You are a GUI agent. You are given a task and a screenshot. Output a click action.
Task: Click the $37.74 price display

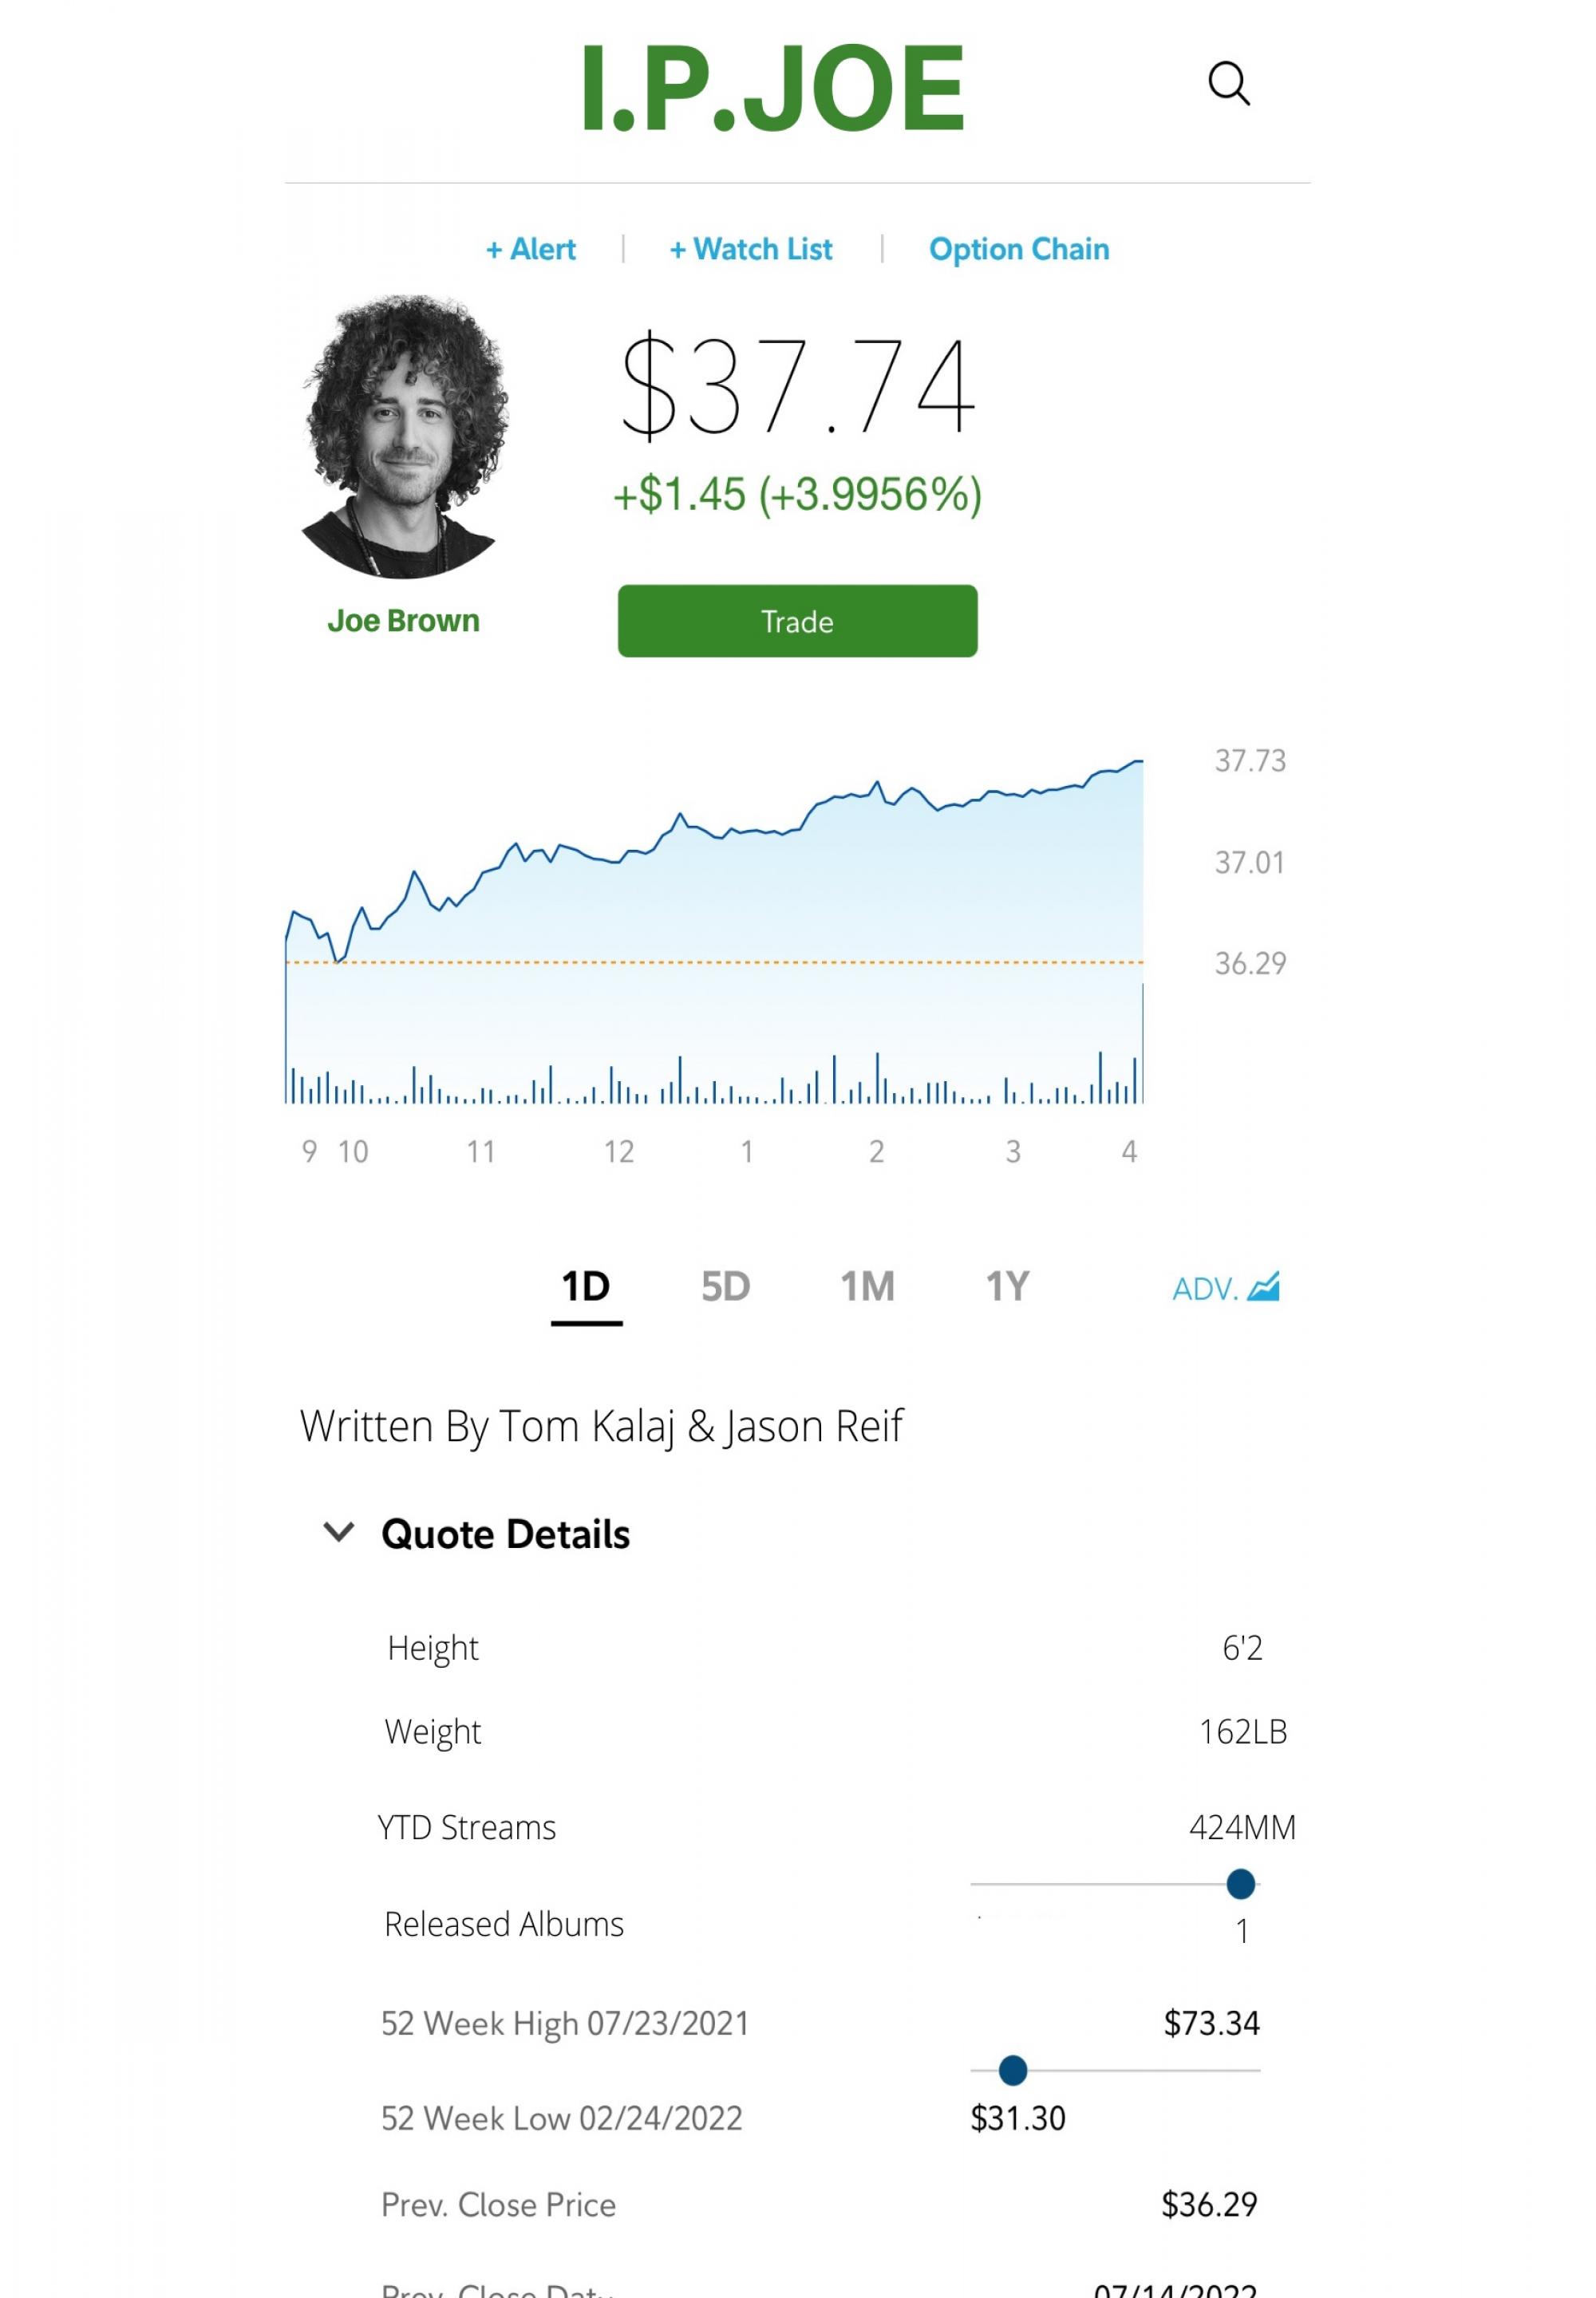coord(797,385)
